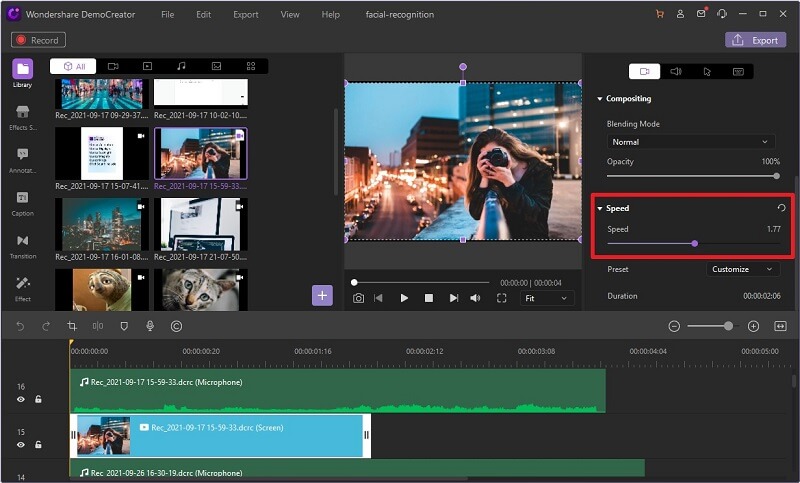Switch to the All library tab
Screen dimensions: 800x483
click(74, 66)
